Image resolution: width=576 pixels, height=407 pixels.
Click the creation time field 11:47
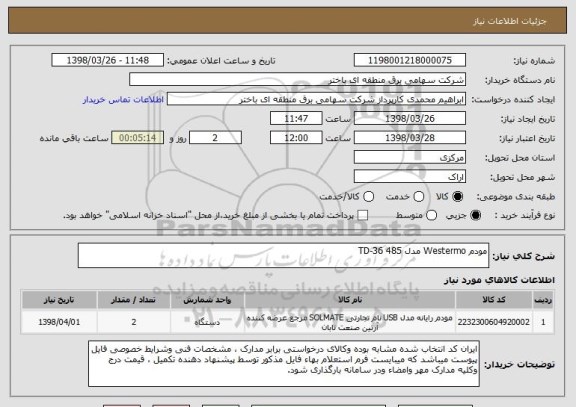pyautogui.click(x=296, y=119)
